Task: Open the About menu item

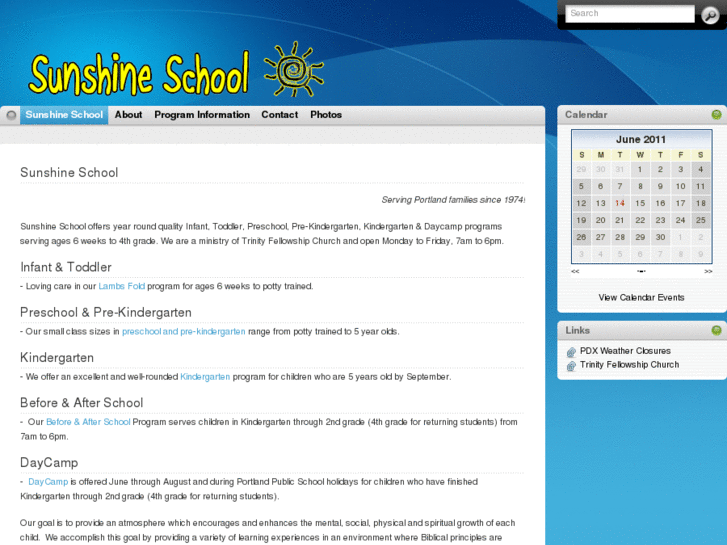Action: (x=128, y=115)
